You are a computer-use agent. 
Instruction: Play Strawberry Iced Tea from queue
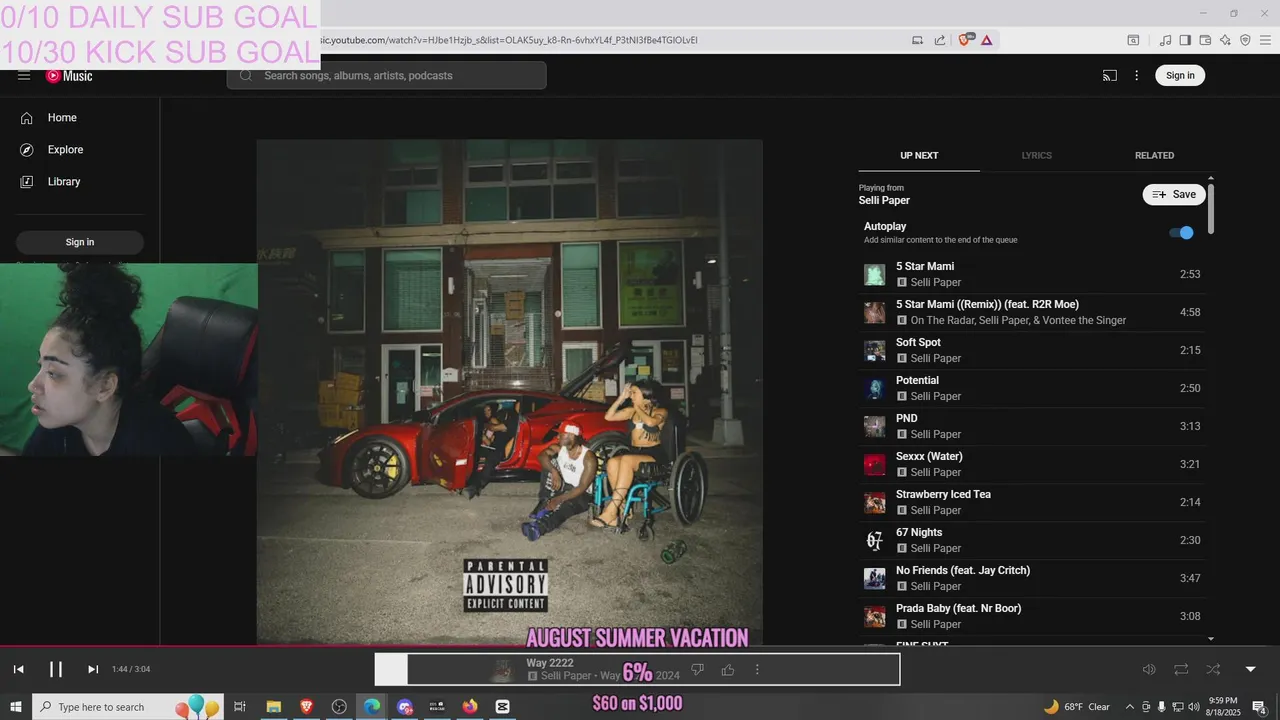click(x=1032, y=502)
